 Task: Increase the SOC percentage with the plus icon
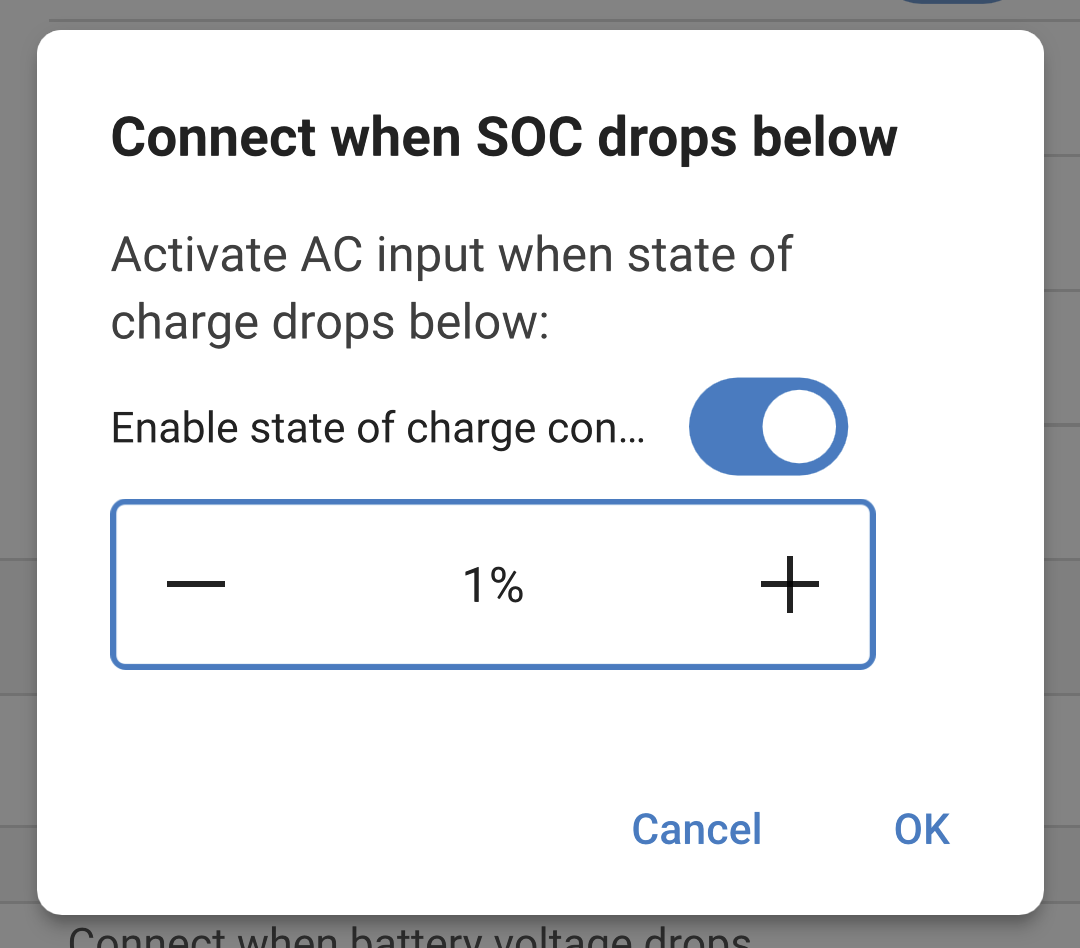[790, 585]
